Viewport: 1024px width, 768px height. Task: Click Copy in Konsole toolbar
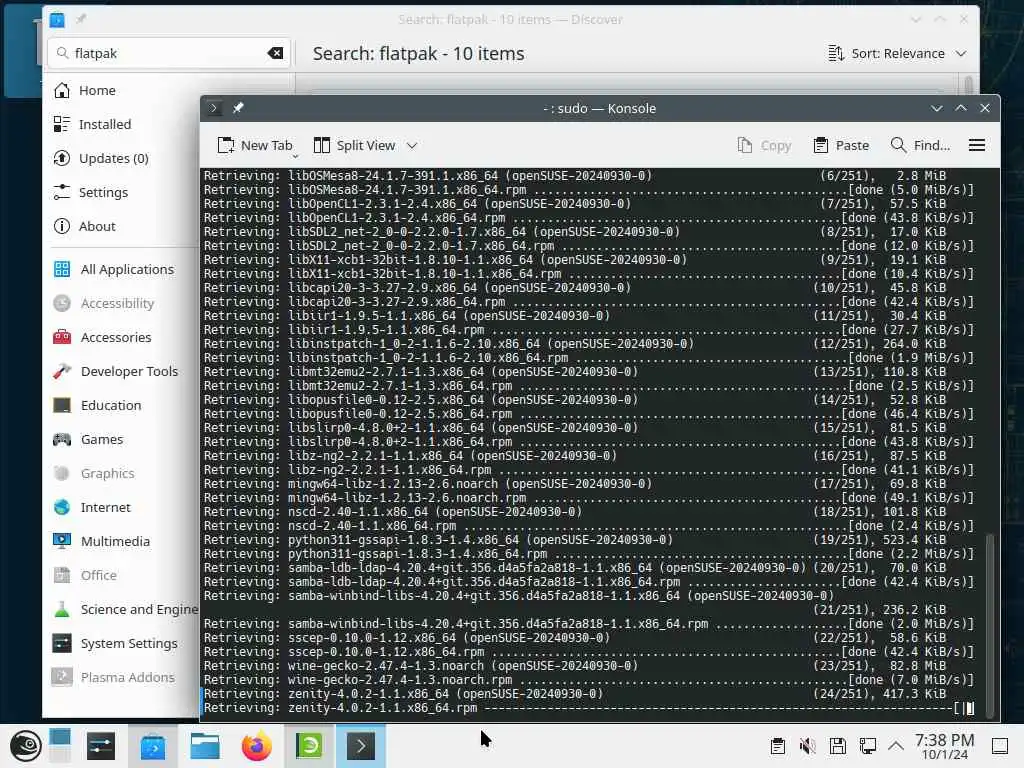coord(763,145)
